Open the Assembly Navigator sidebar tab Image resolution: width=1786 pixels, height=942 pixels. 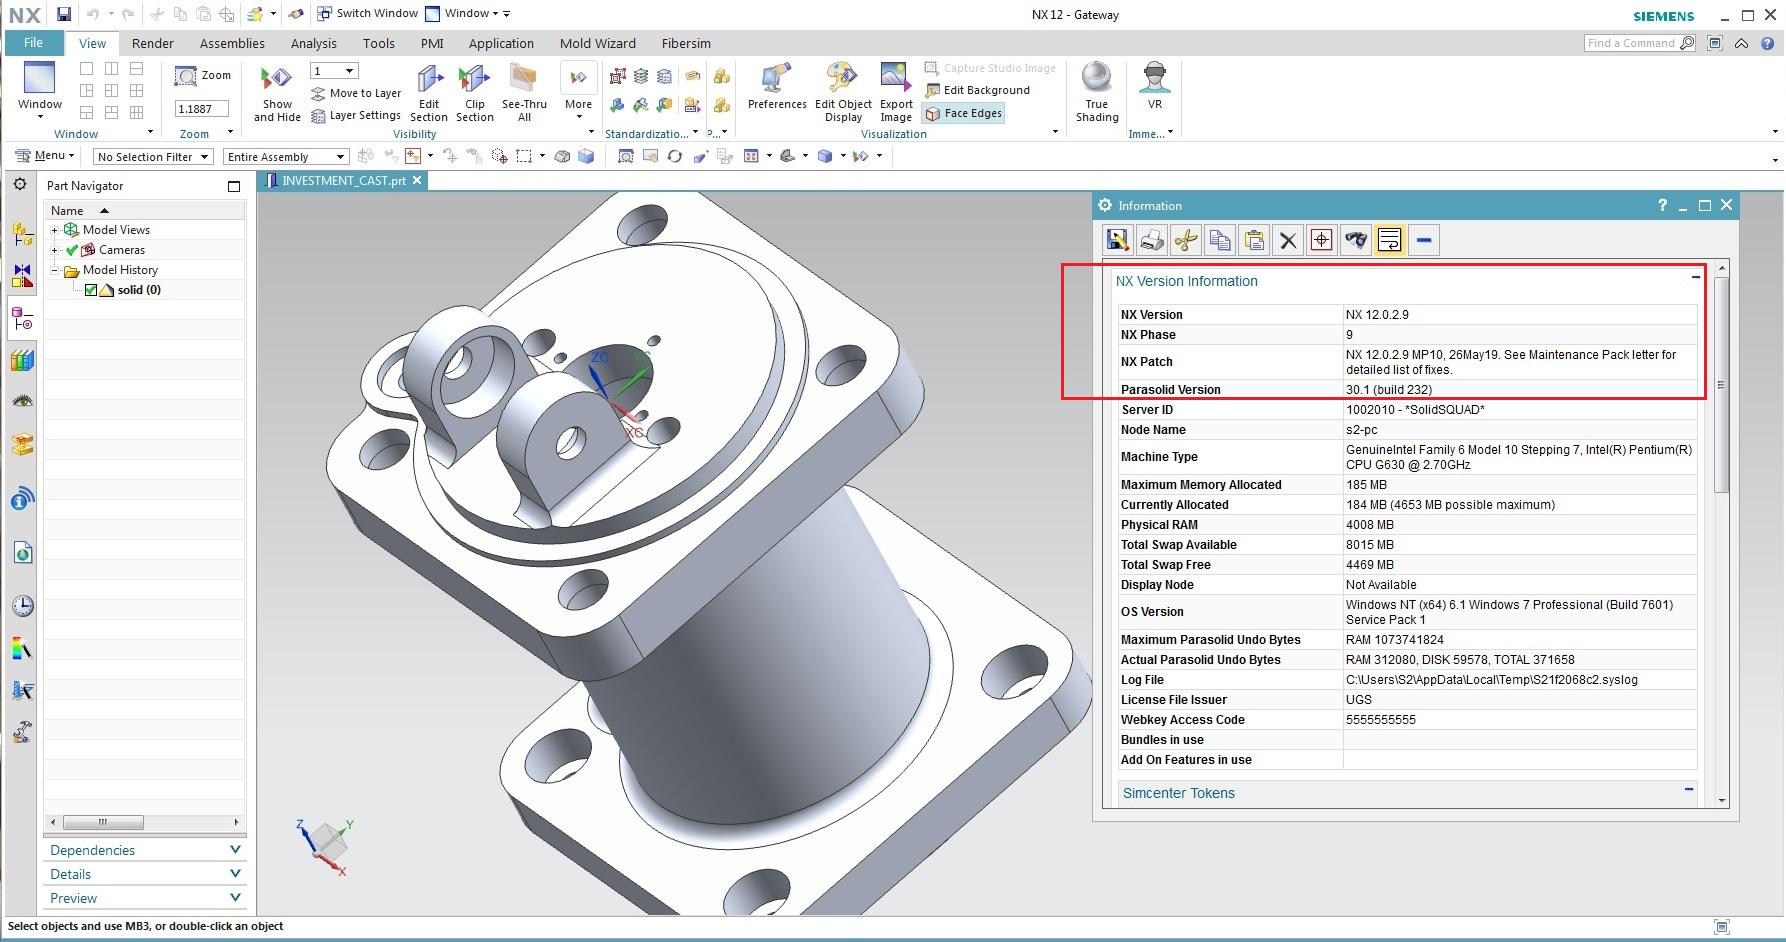pyautogui.click(x=22, y=234)
